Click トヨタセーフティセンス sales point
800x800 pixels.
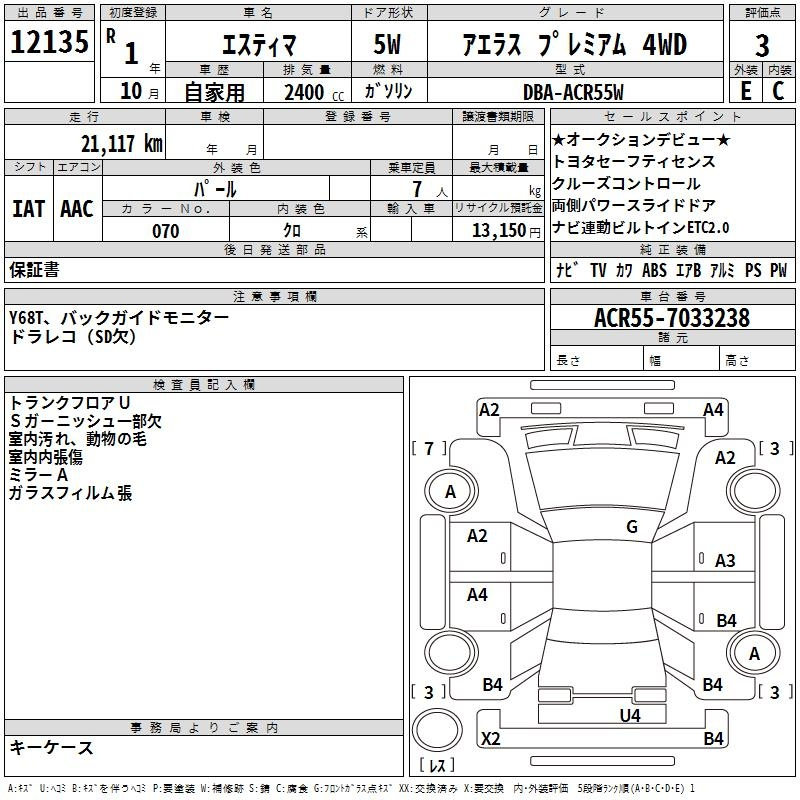coord(634,161)
